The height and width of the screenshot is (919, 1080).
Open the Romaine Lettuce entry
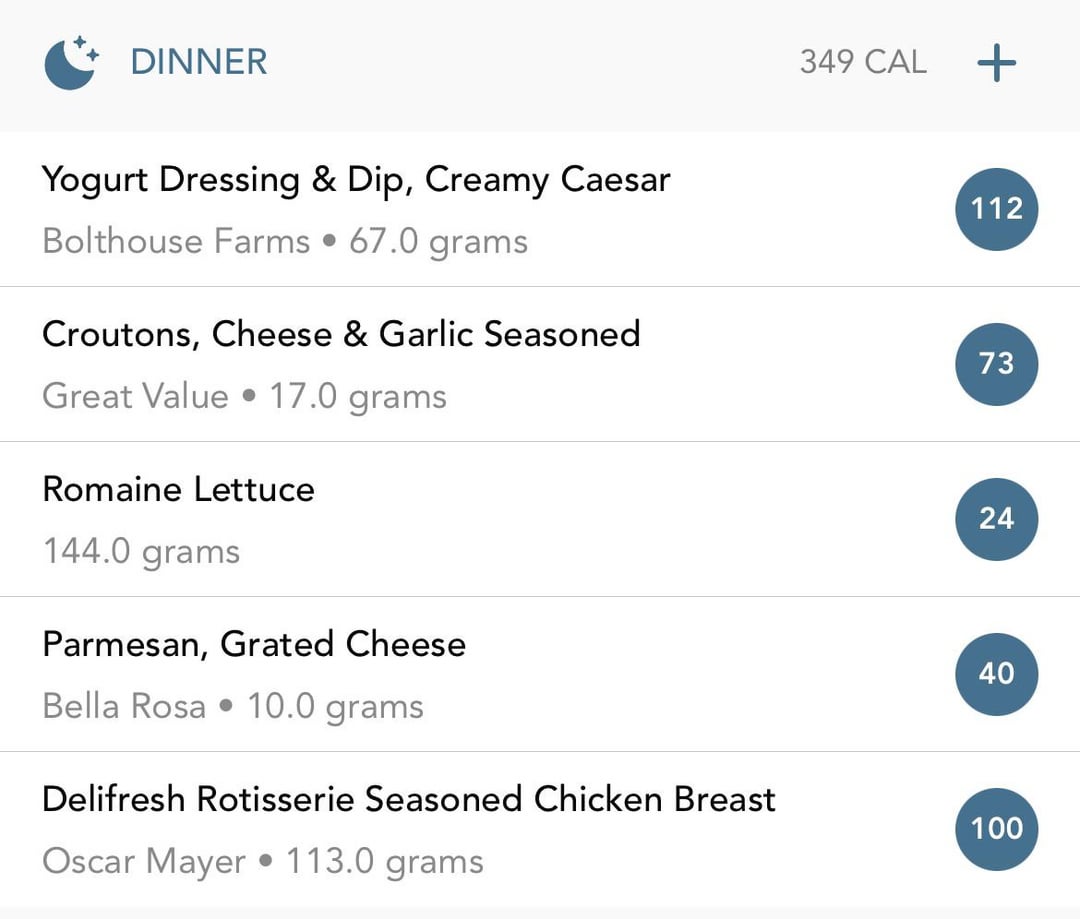[540, 519]
